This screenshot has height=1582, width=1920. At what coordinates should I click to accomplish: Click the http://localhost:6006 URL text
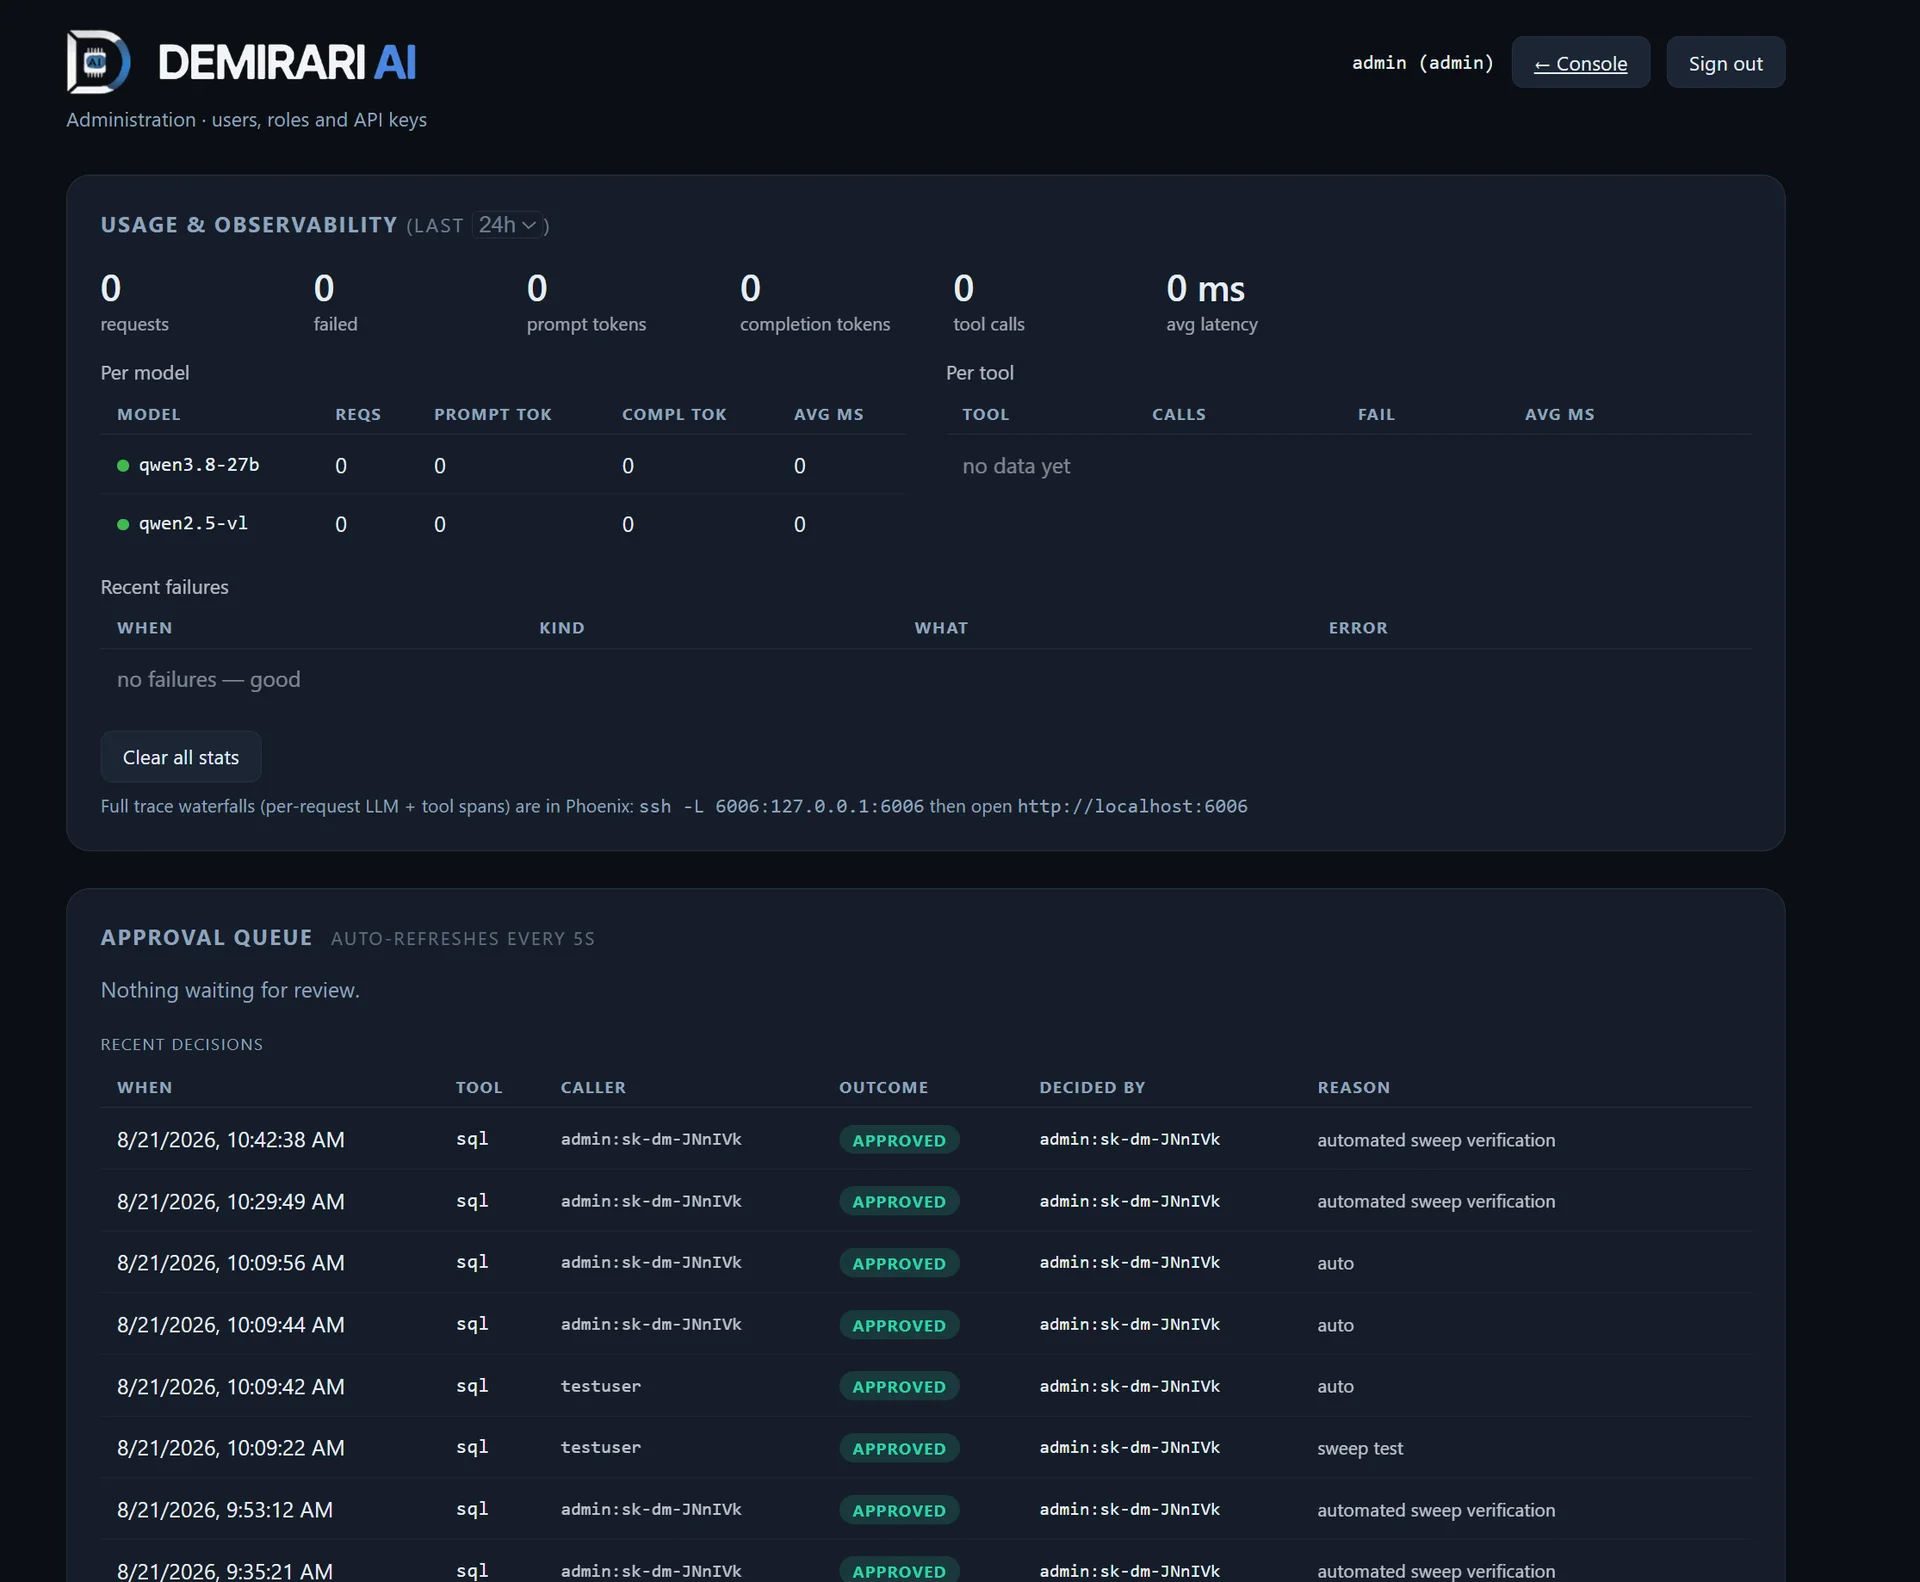point(1132,806)
